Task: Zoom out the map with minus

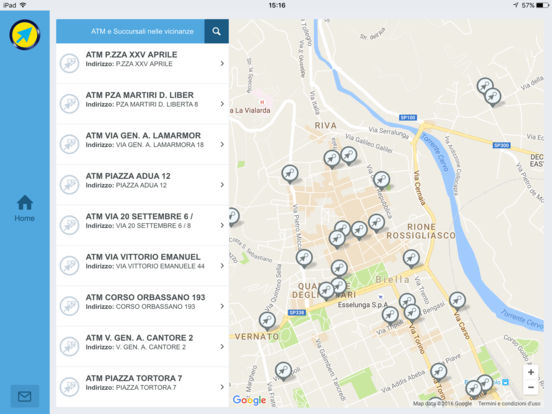Action: coord(531,388)
